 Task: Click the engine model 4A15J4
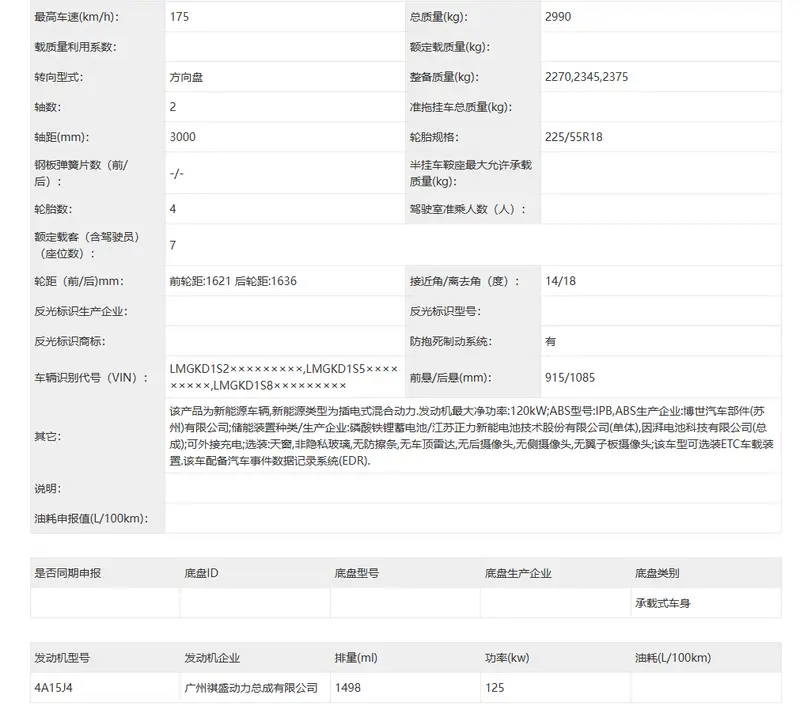(x=53, y=688)
